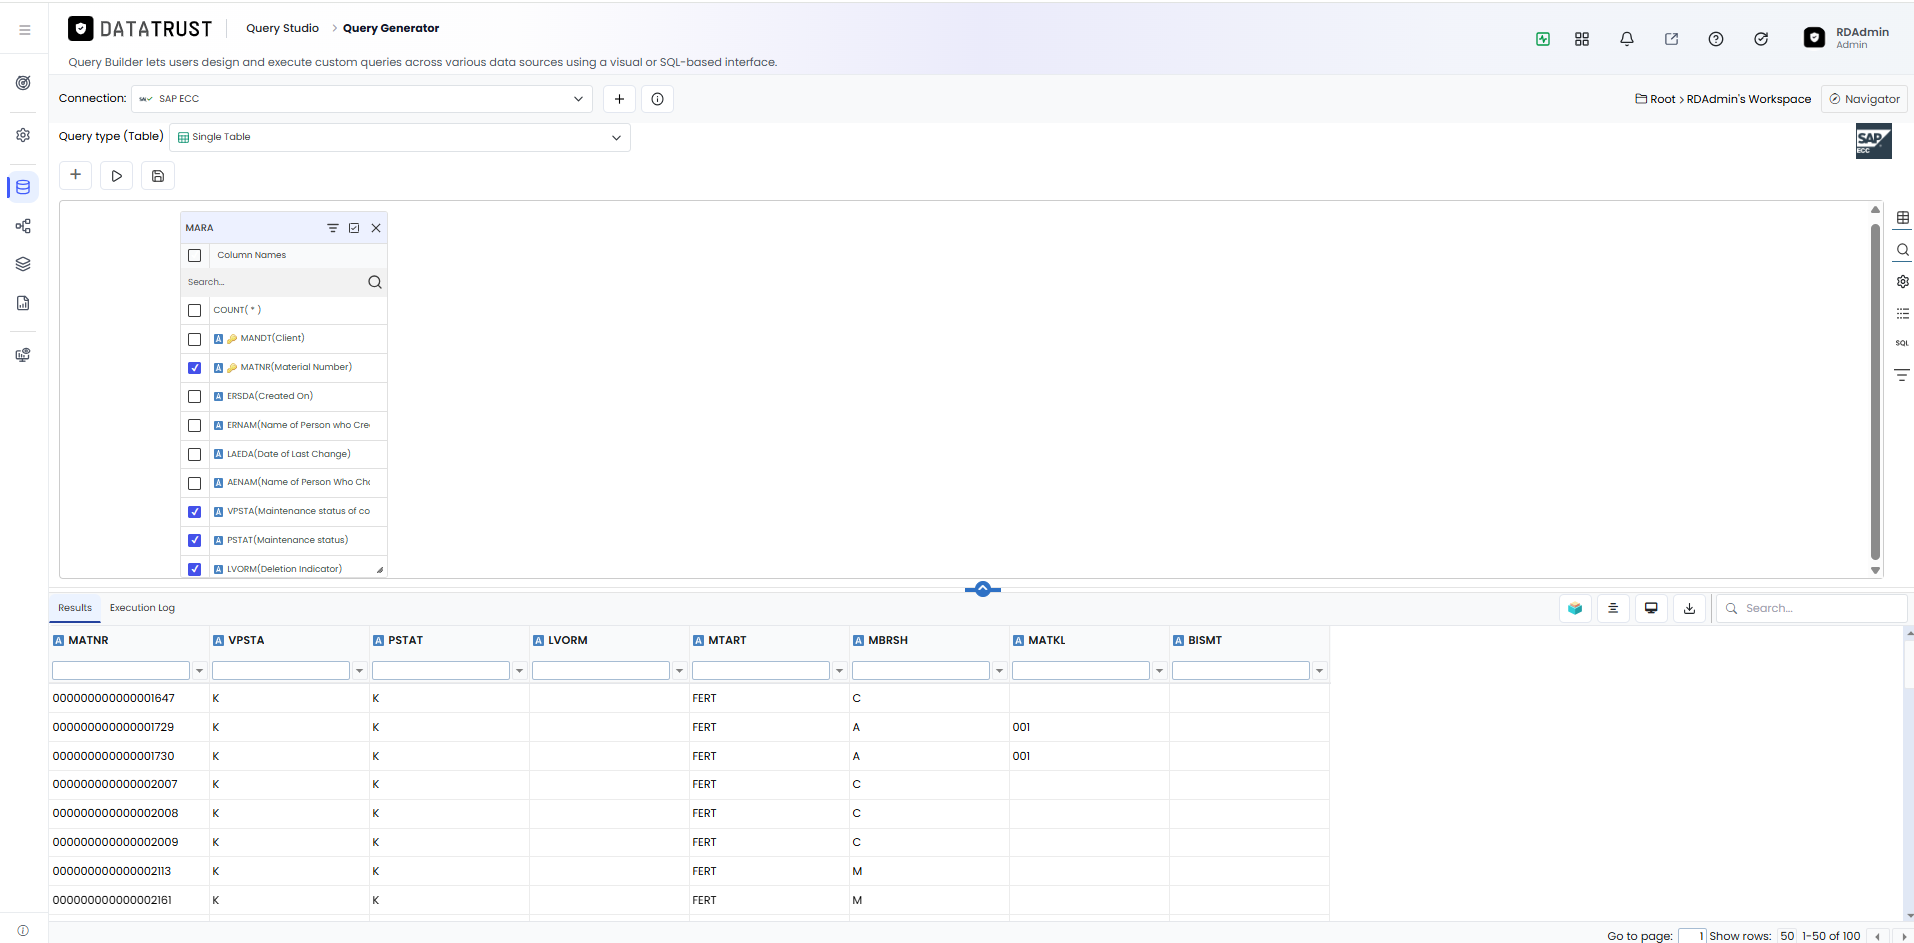The image size is (1914, 943).
Task: Uncheck LVORM(Deletion Indicator) checkbox
Action: tap(195, 569)
